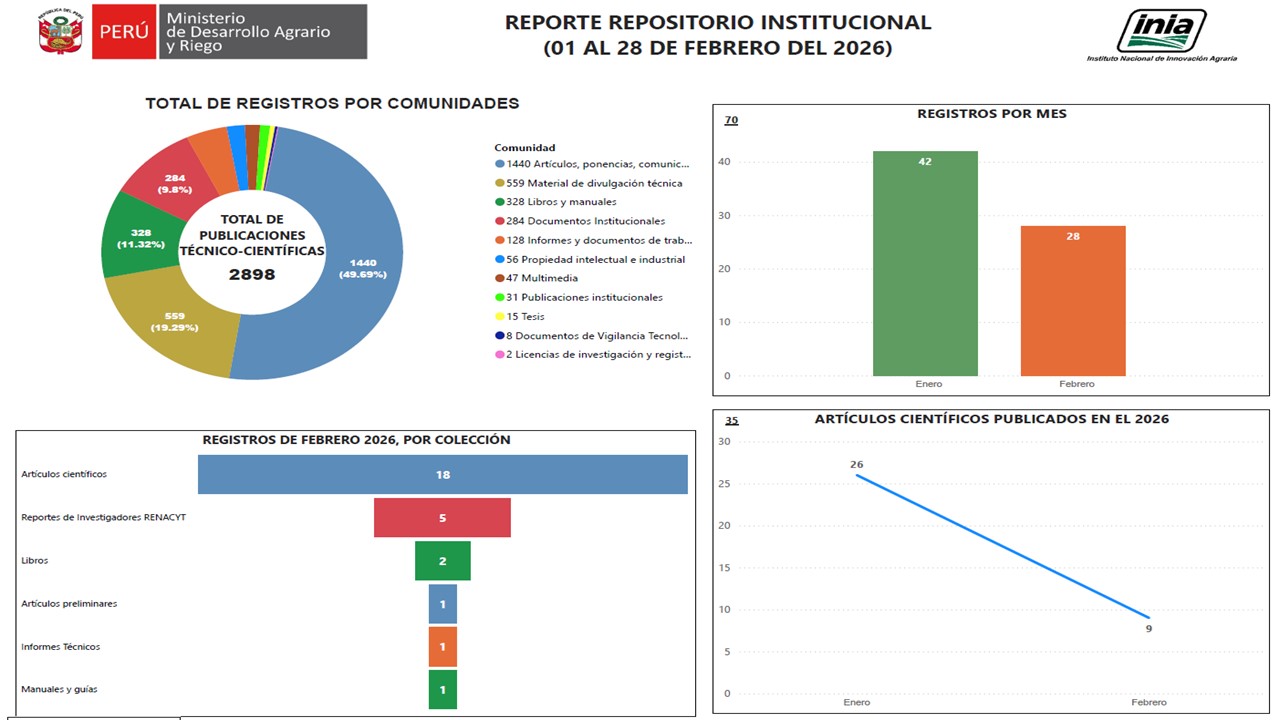Screen dimensions: 1280x720
Task: Click the INIA institute logo
Action: coord(1161,36)
